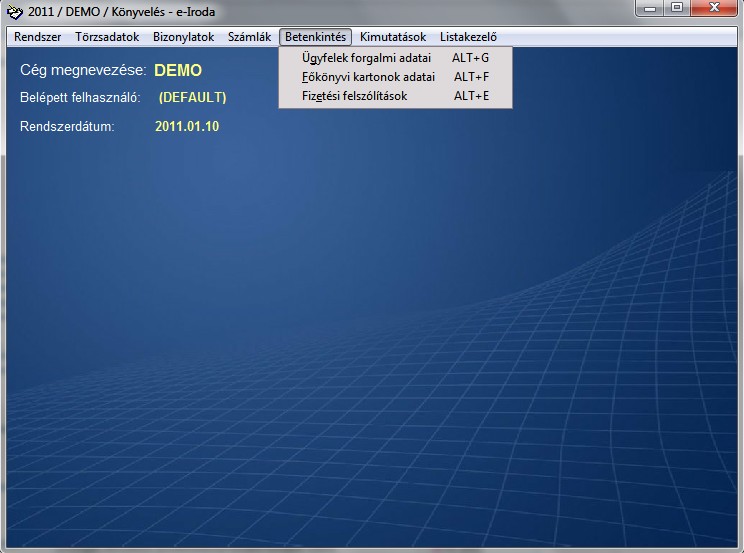Open the Rendszer menu
This screenshot has width=744, height=553.
38,37
